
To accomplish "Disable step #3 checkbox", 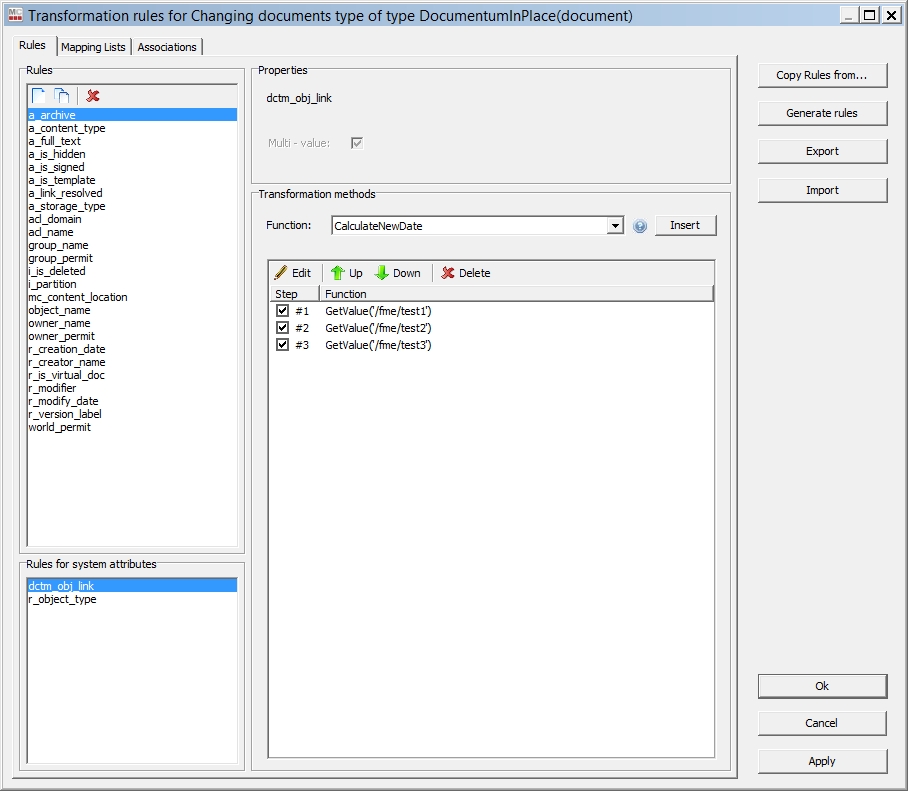I will pos(282,345).
